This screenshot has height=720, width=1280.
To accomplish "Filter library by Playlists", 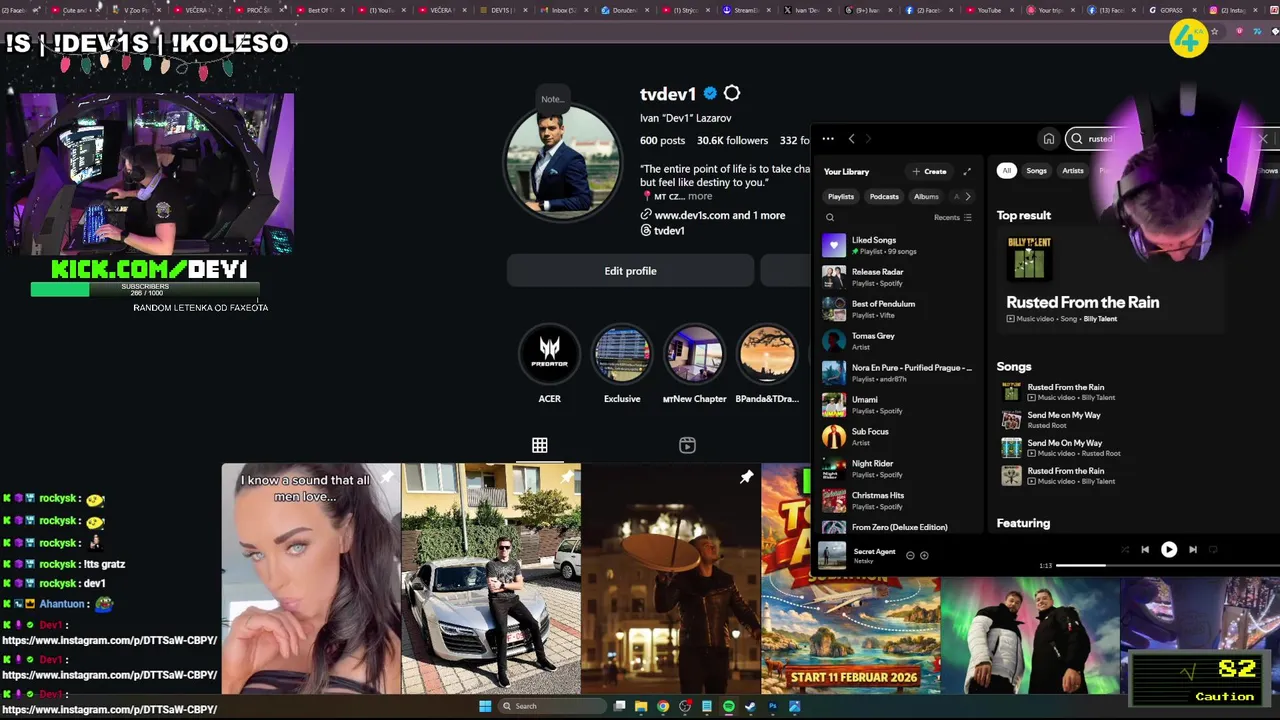I will coord(841,197).
